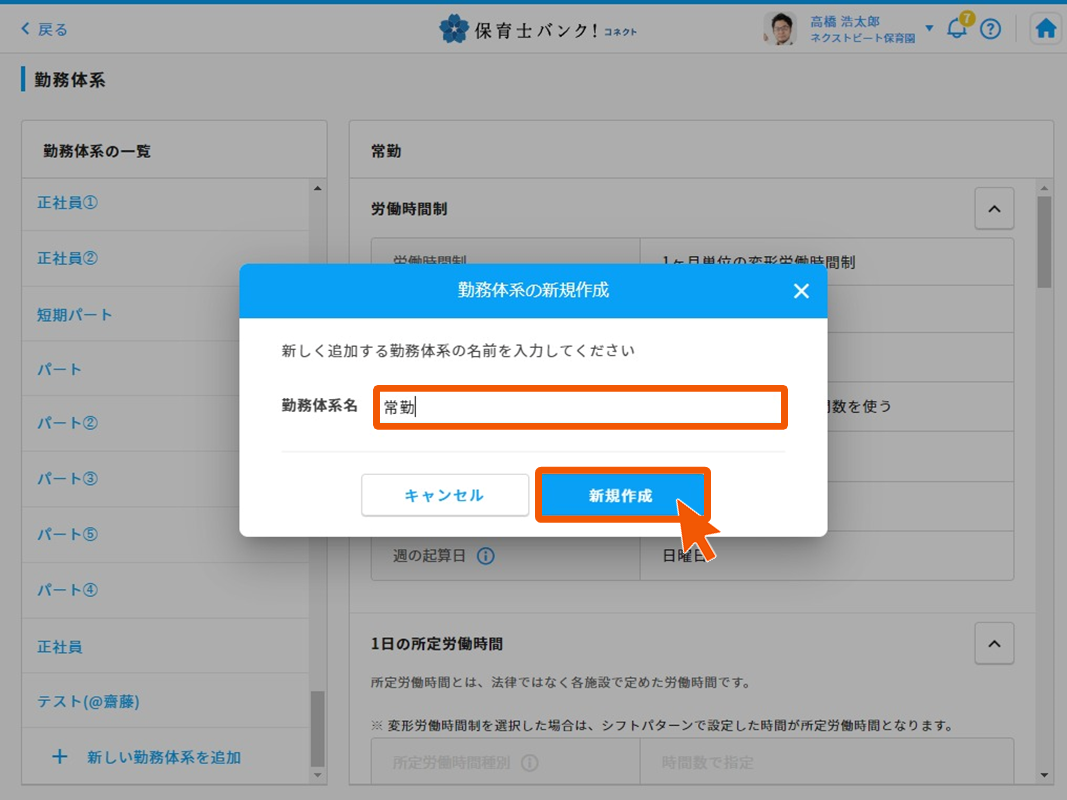Click the 勤務体系名 text field
Image resolution: width=1067 pixels, height=800 pixels.
coord(580,408)
